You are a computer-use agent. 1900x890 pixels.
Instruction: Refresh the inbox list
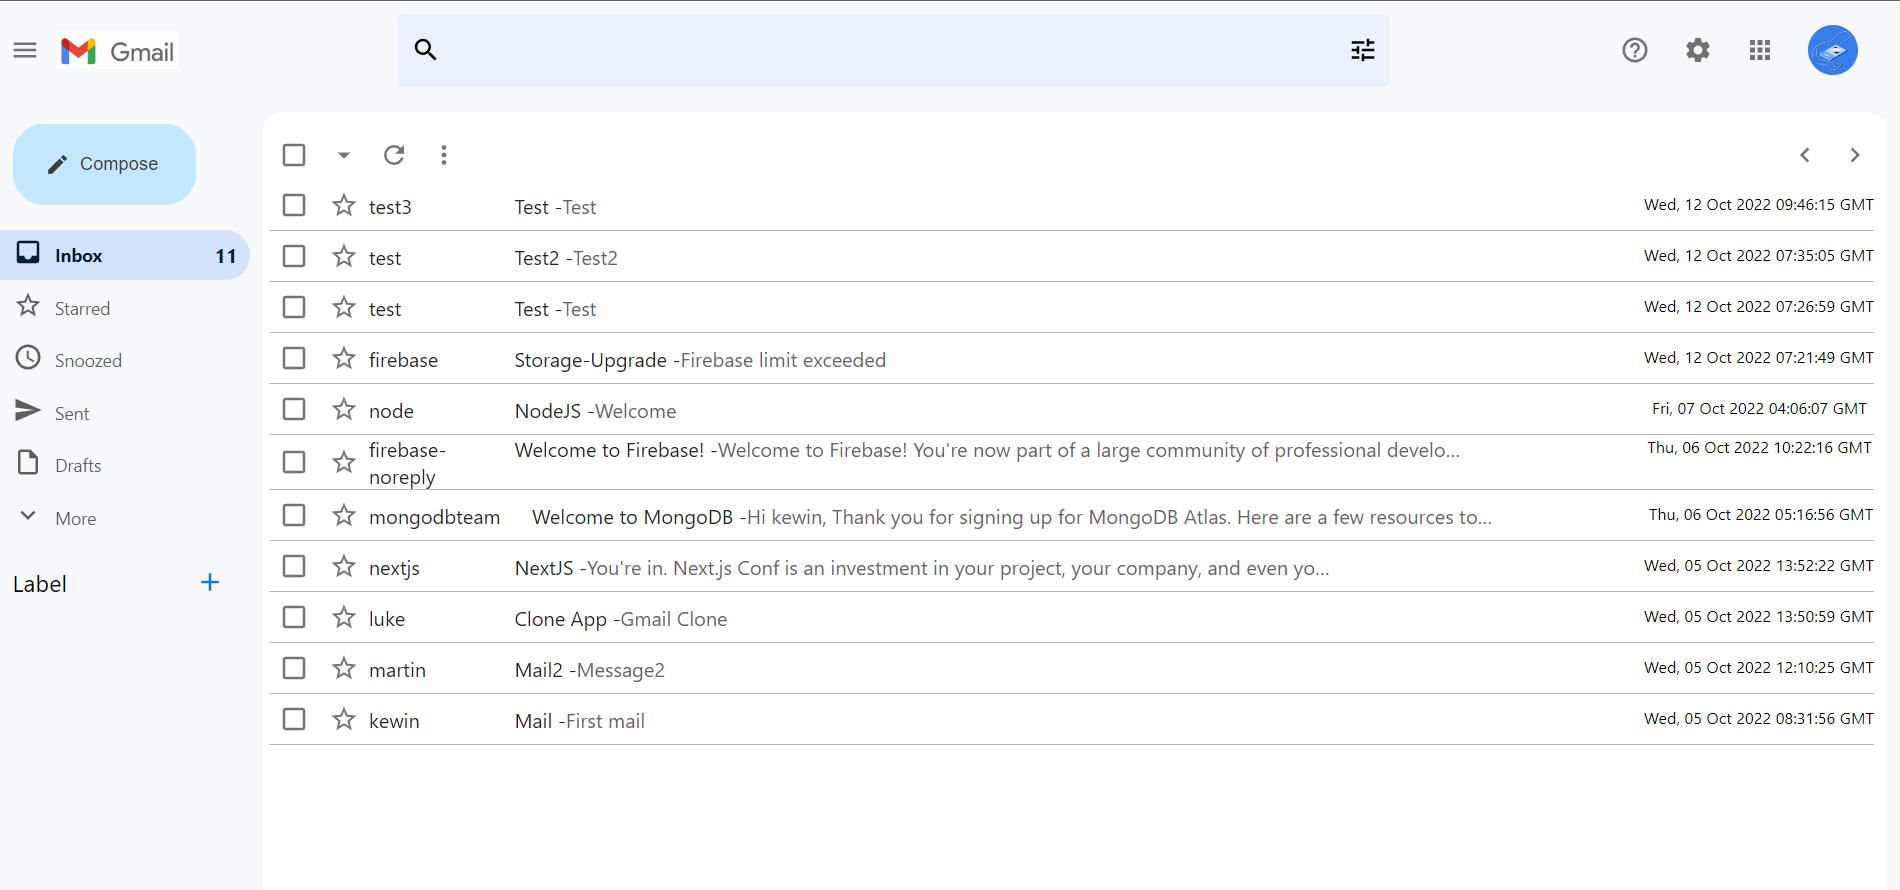[394, 155]
